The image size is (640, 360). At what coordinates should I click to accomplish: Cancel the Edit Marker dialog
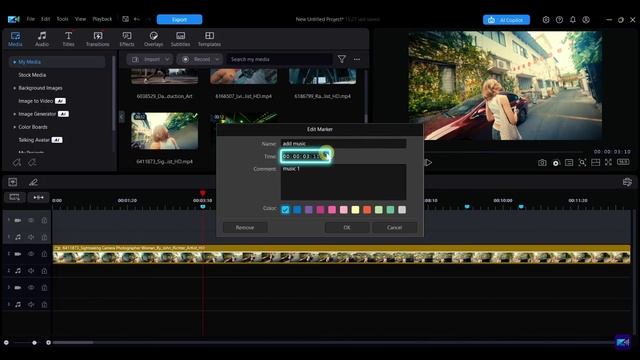pos(394,228)
